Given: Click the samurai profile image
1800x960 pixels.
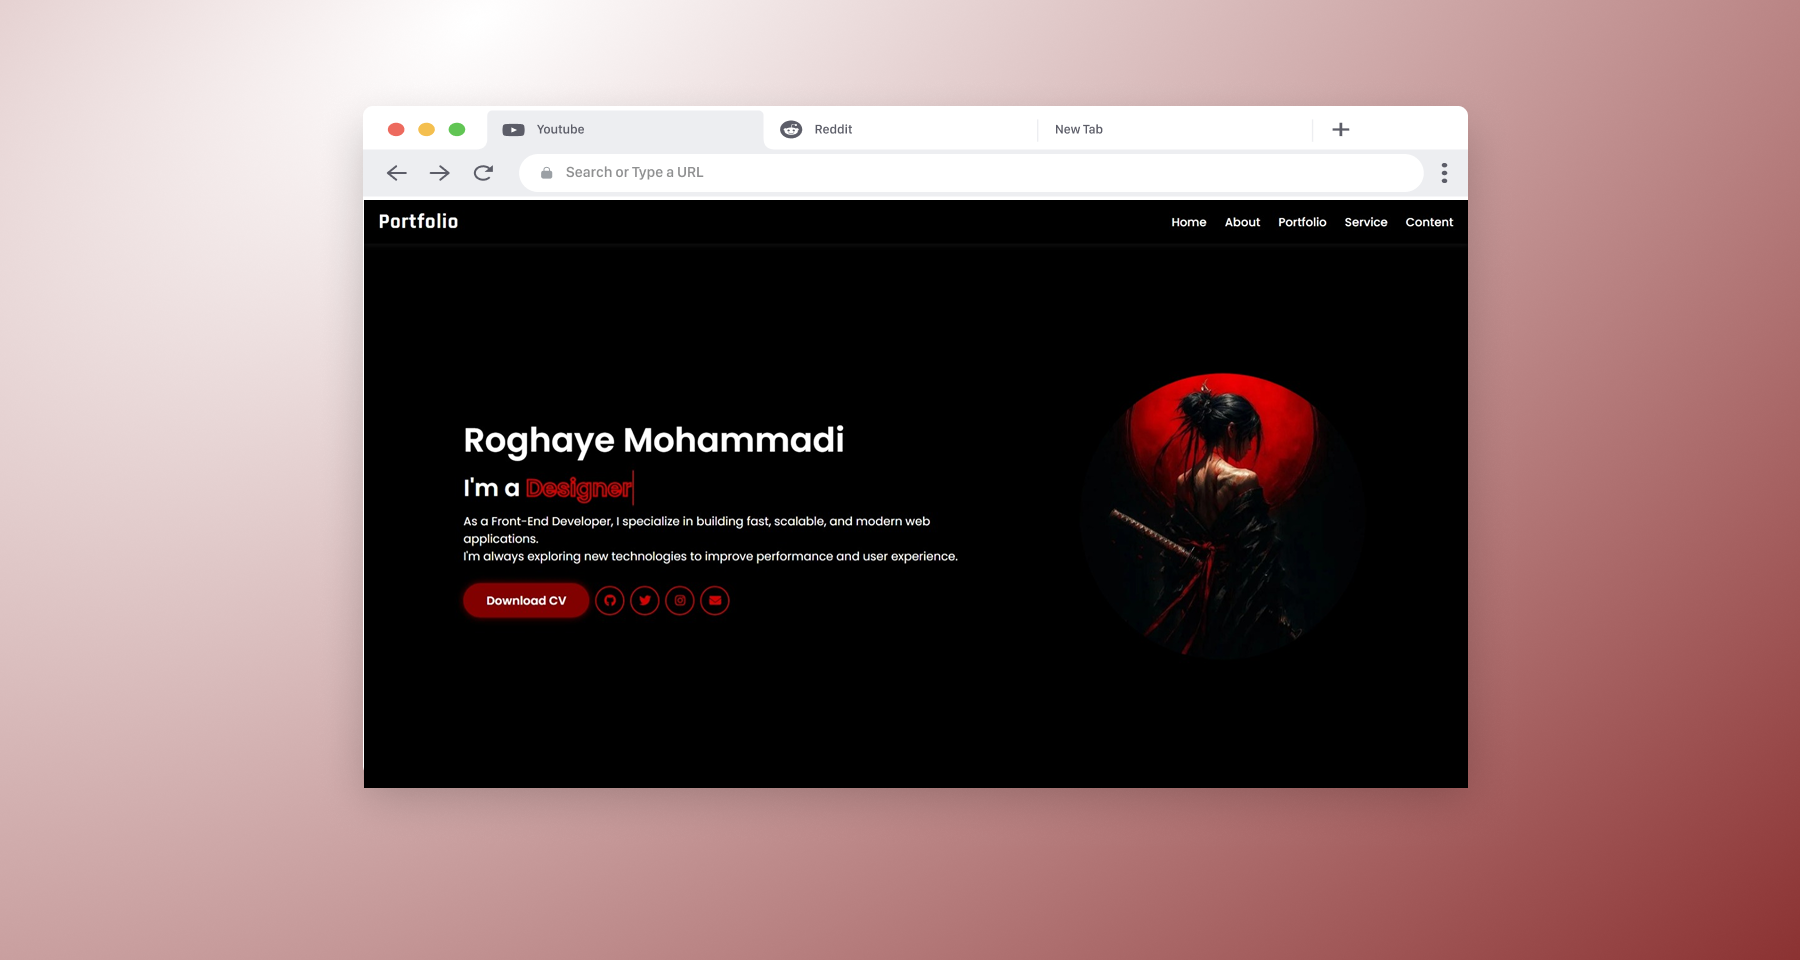Looking at the screenshot, I should tap(1221, 515).
